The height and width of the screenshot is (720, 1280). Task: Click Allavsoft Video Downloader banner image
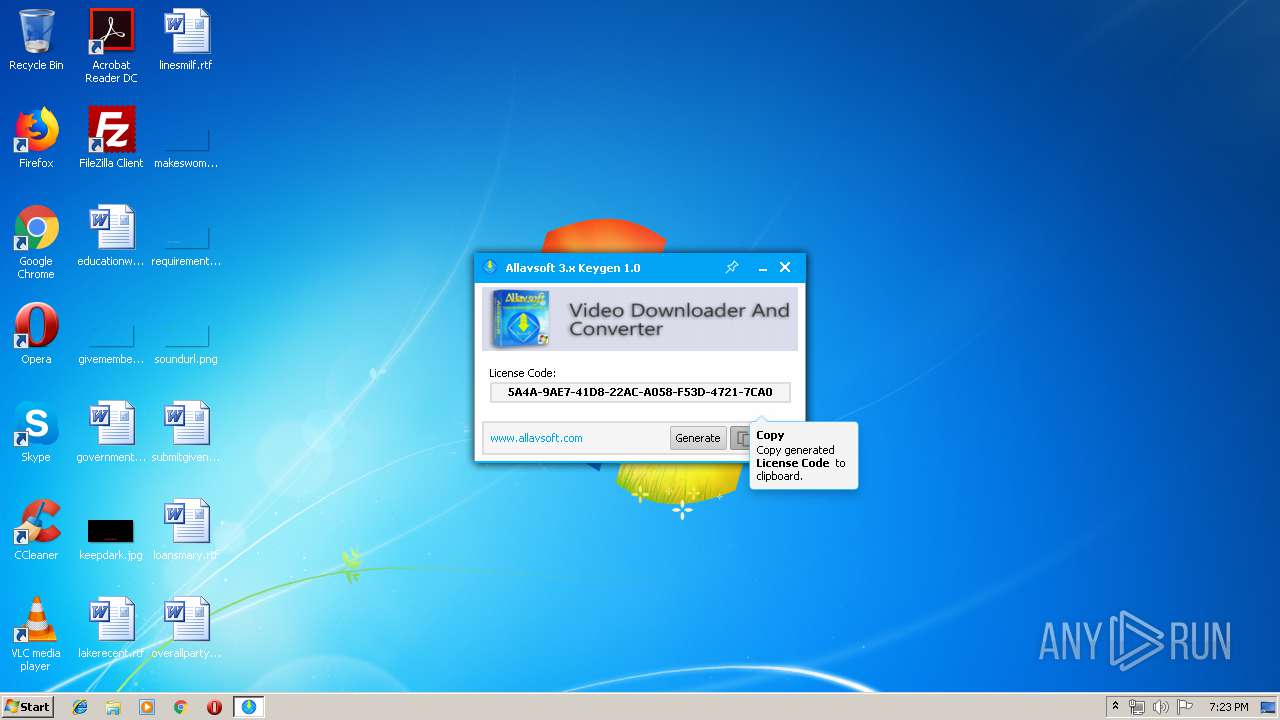point(640,319)
